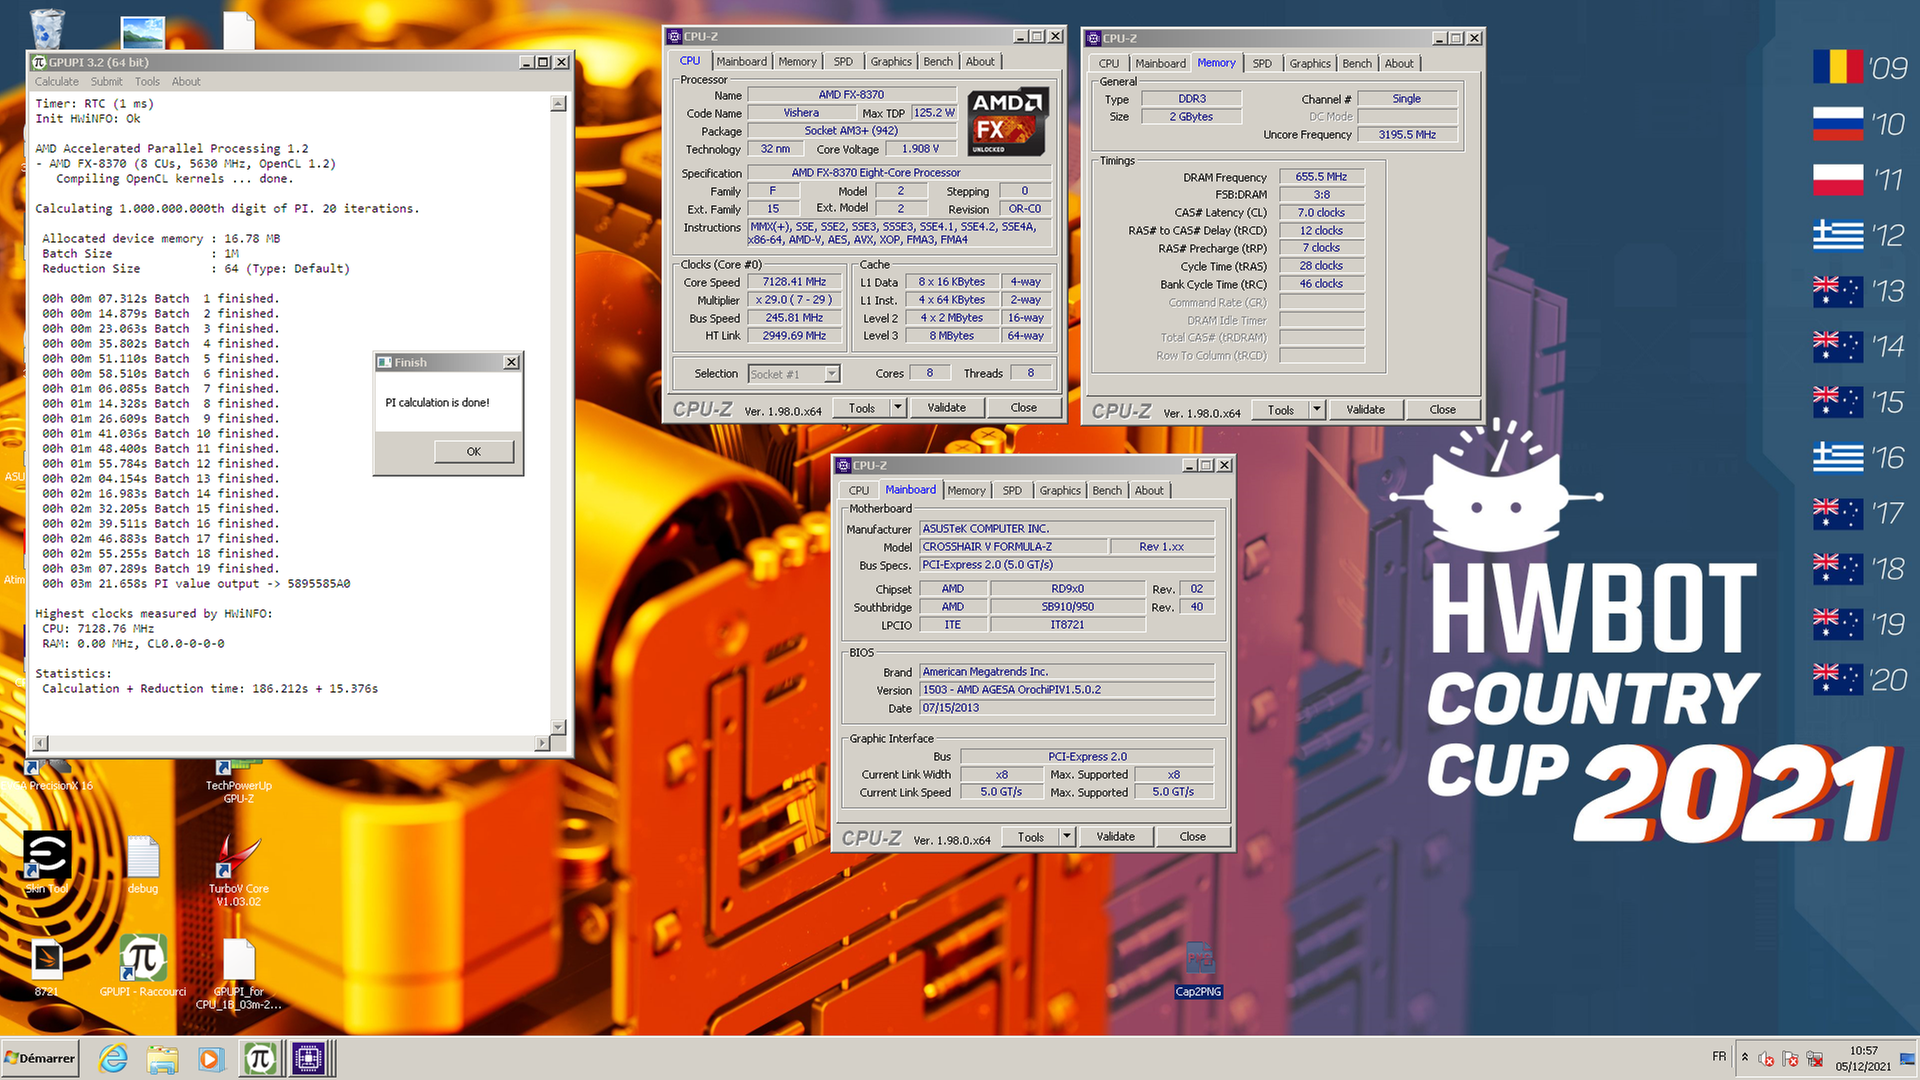This screenshot has height=1080, width=1920.
Task: Click Tools button in Memory CPU-Z window
Action: pos(1281,409)
